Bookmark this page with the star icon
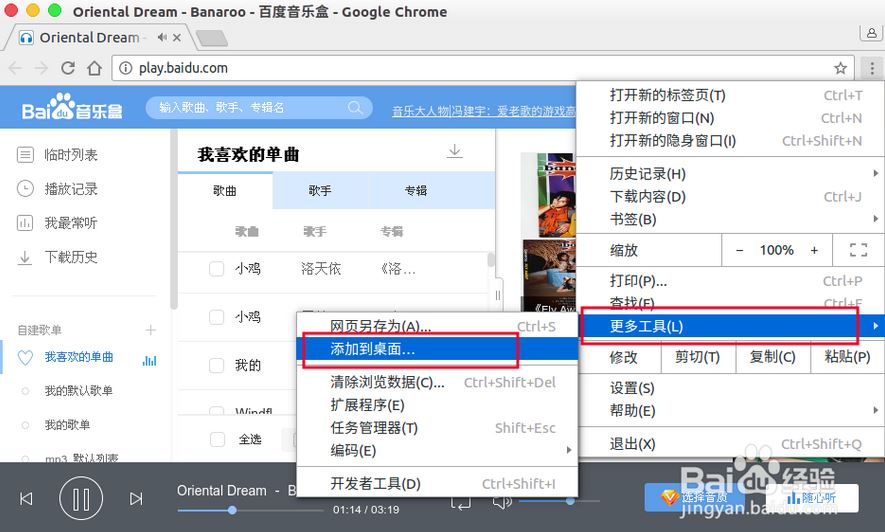 pyautogui.click(x=840, y=68)
